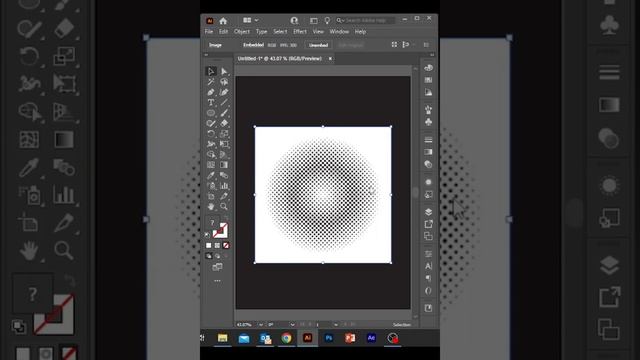The width and height of the screenshot is (640, 360).
Task: Set paint mode to Gradient
Action: pos(217,246)
